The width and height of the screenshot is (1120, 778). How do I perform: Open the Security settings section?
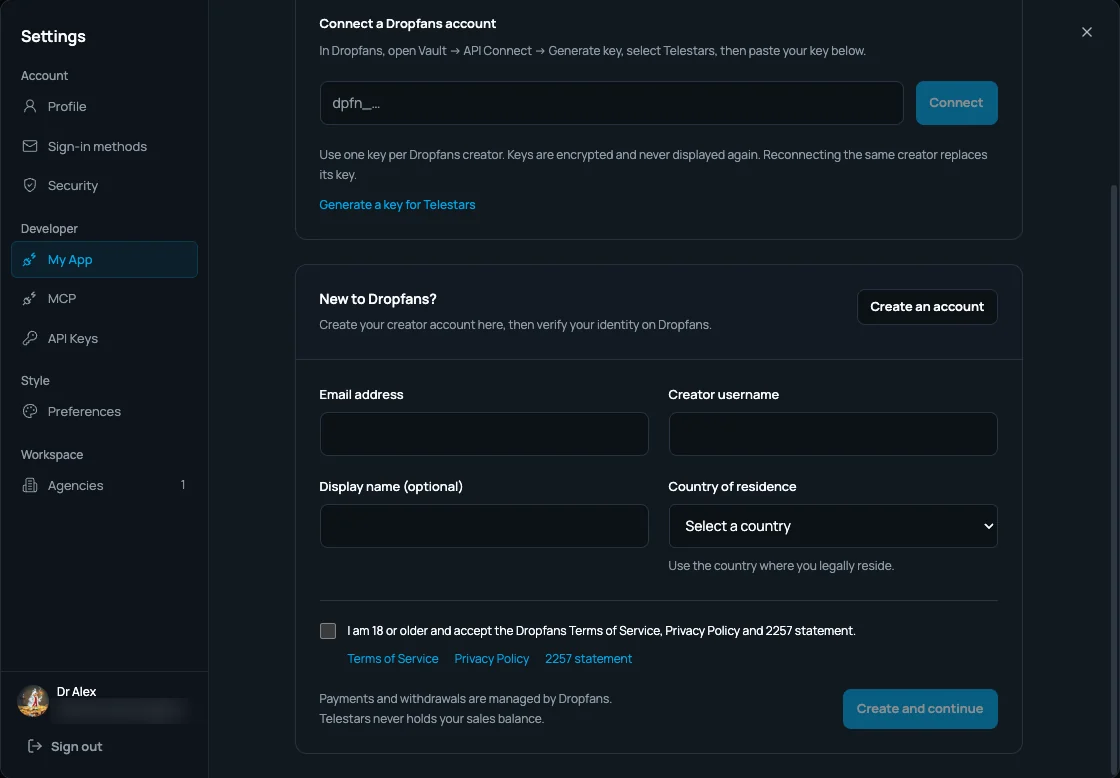tap(104, 185)
